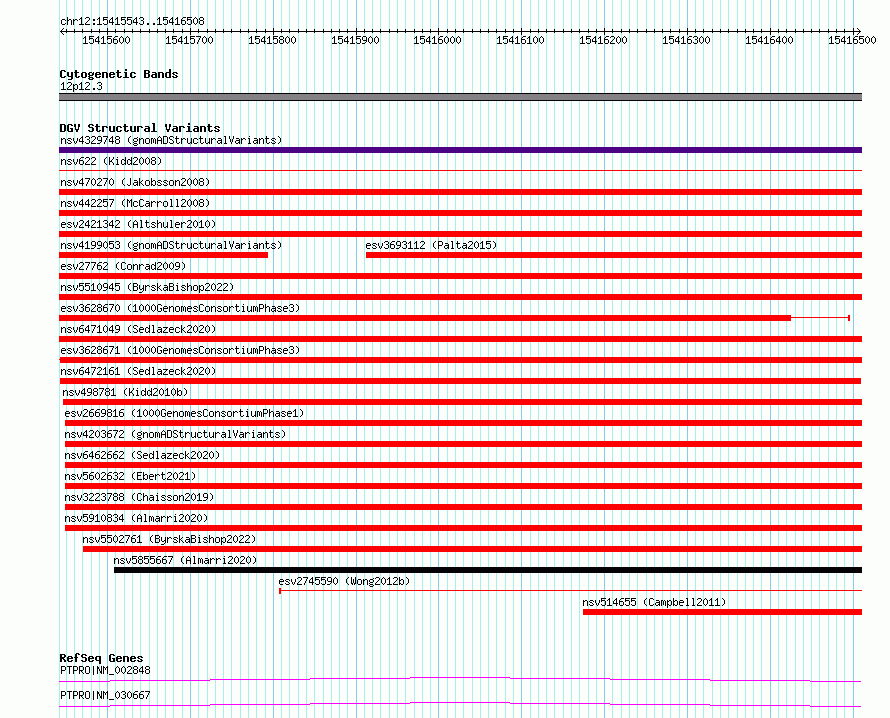Click ruler position 15415700

pyautogui.click(x=189, y=40)
